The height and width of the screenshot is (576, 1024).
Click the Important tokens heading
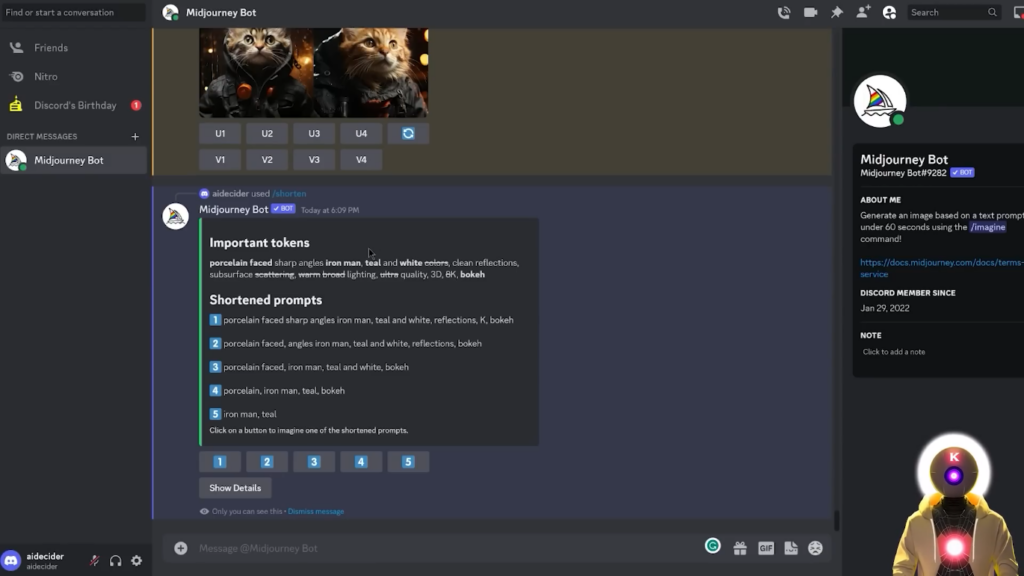pyautogui.click(x=259, y=243)
